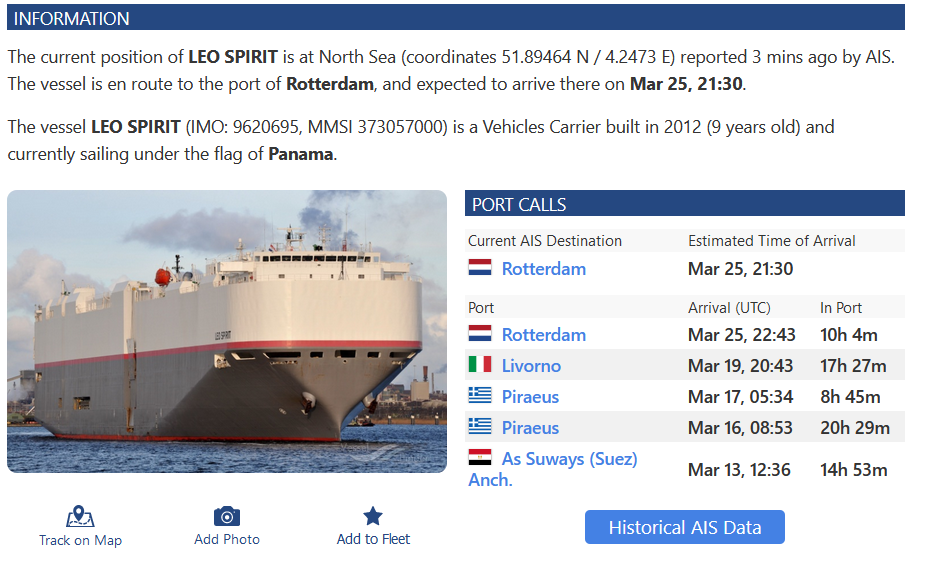Screen dimensions: 931x568
Task: Click the Netherlands flag beside the AIS destination
Action: (481, 268)
